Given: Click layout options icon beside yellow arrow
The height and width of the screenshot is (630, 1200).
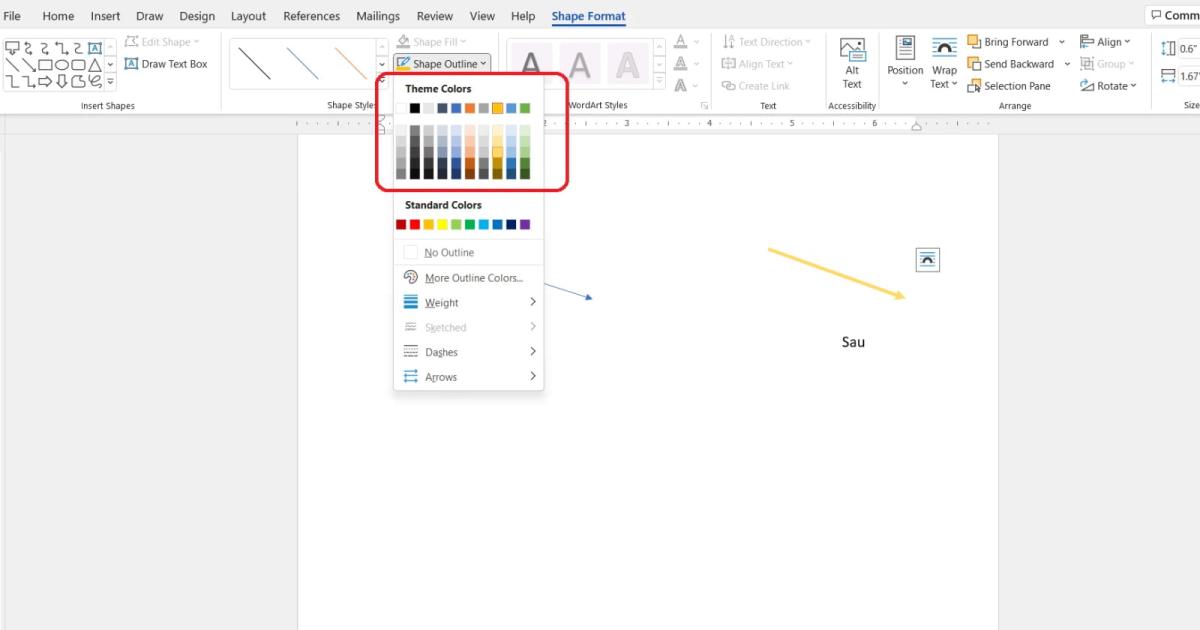Looking at the screenshot, I should point(928,260).
